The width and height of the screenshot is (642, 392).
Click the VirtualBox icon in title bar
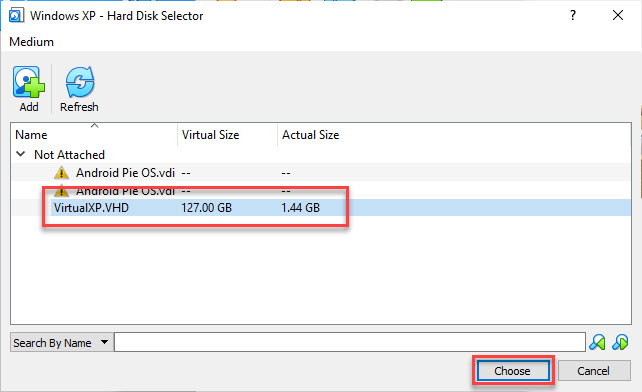point(16,16)
